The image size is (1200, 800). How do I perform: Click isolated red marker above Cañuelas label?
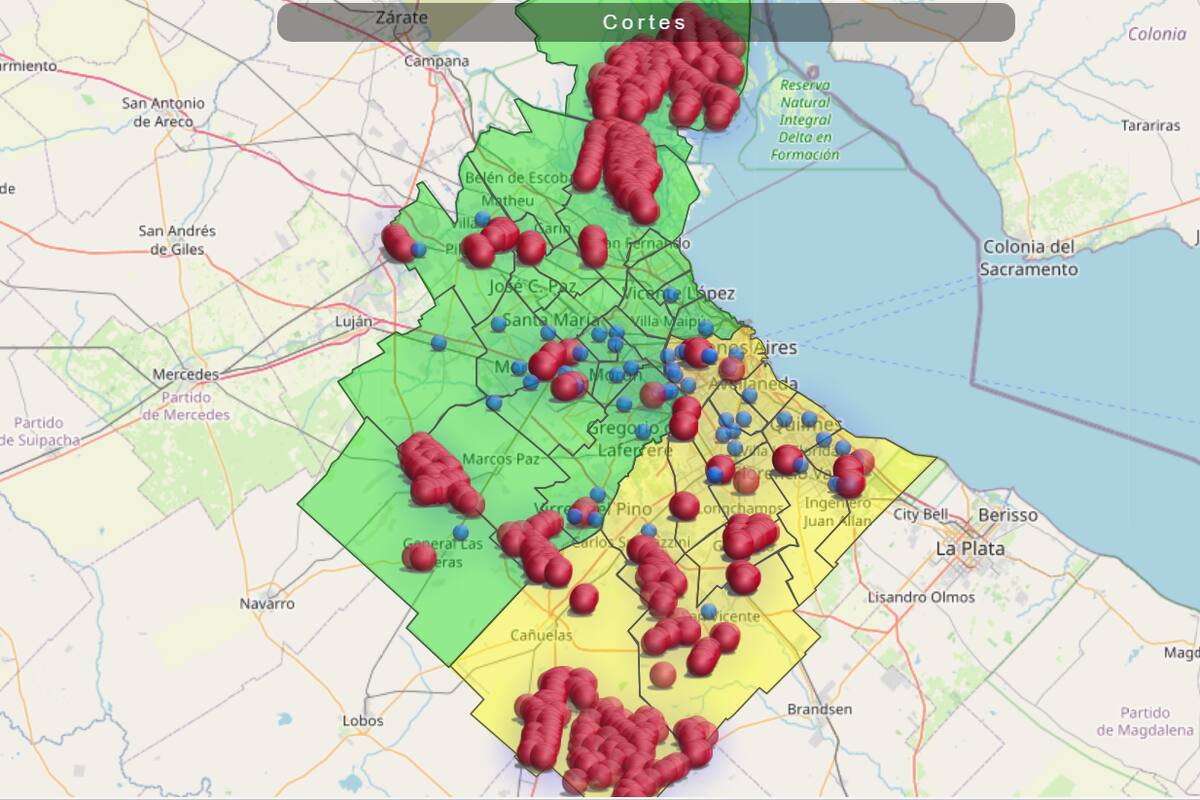click(x=583, y=598)
